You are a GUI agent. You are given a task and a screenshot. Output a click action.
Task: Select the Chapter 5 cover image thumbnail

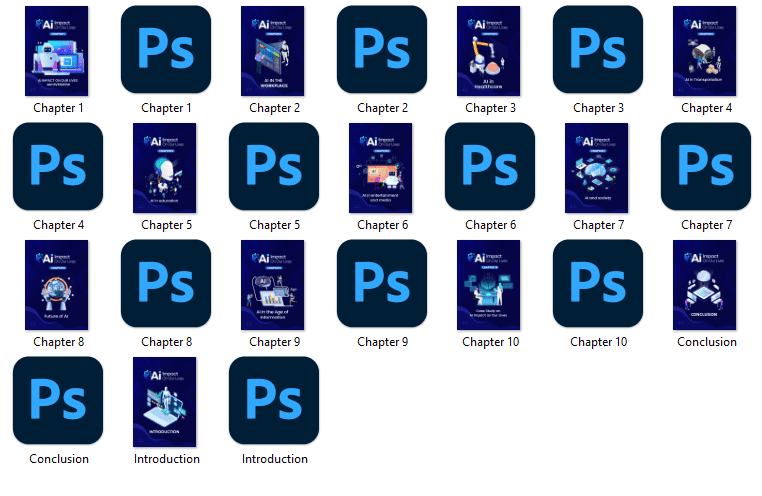[x=165, y=168]
